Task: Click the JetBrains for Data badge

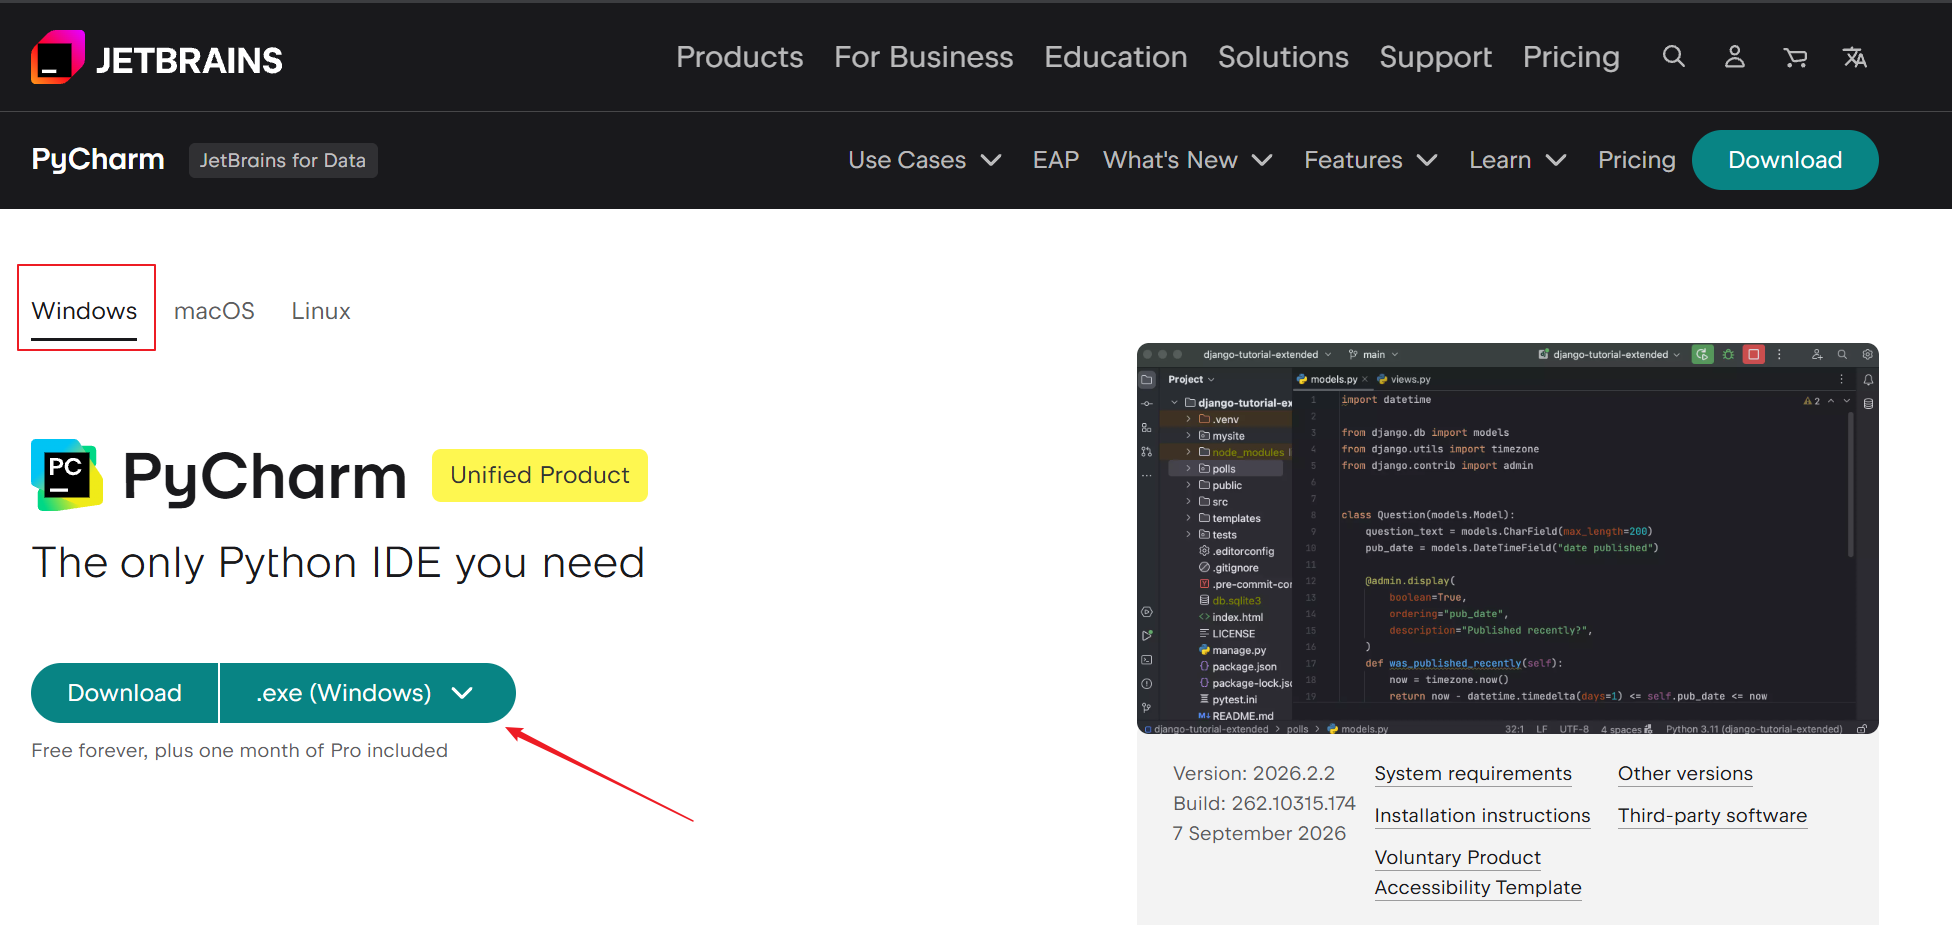Action: pyautogui.click(x=283, y=160)
